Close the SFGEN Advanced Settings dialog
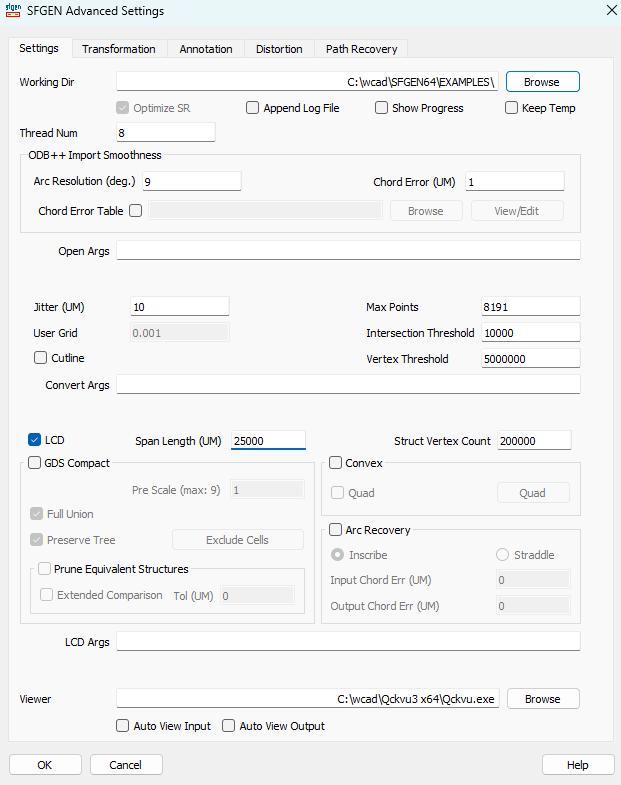 (x=611, y=11)
